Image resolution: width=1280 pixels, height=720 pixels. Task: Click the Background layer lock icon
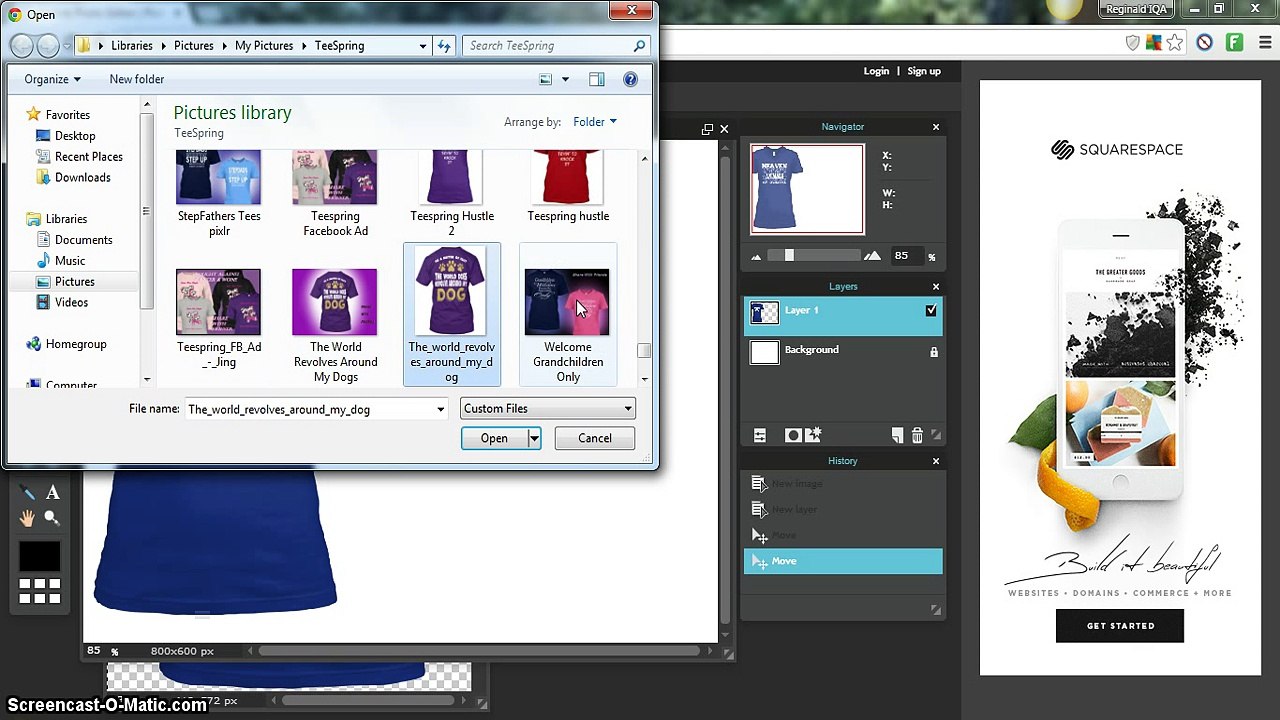[x=934, y=352]
